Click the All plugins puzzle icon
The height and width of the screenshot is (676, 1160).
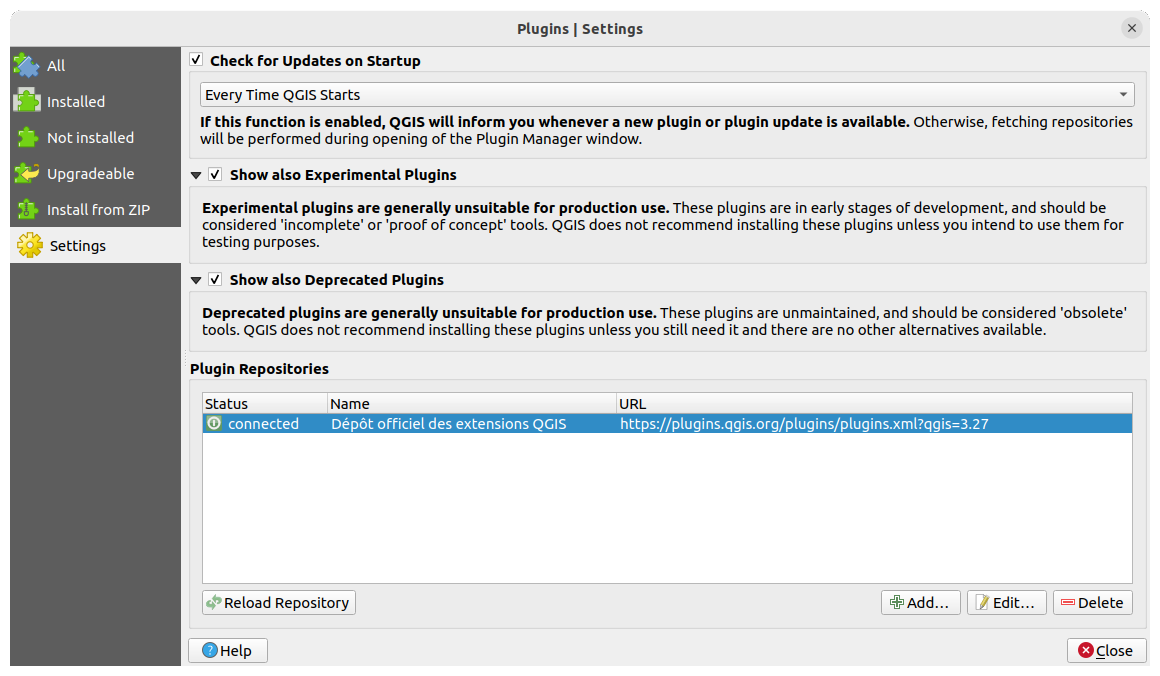point(27,65)
